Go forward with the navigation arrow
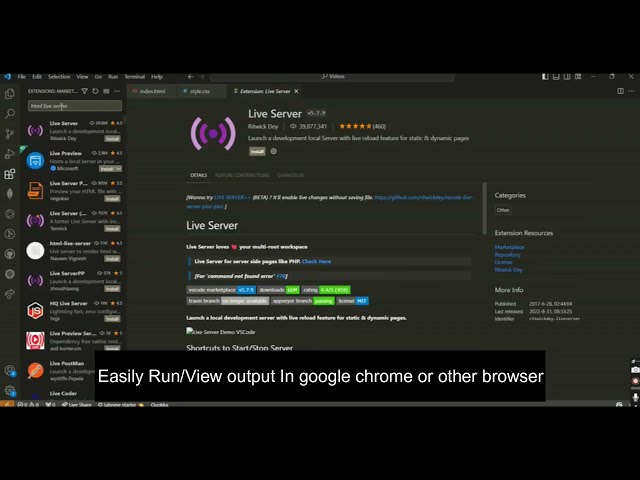 coord(202,76)
